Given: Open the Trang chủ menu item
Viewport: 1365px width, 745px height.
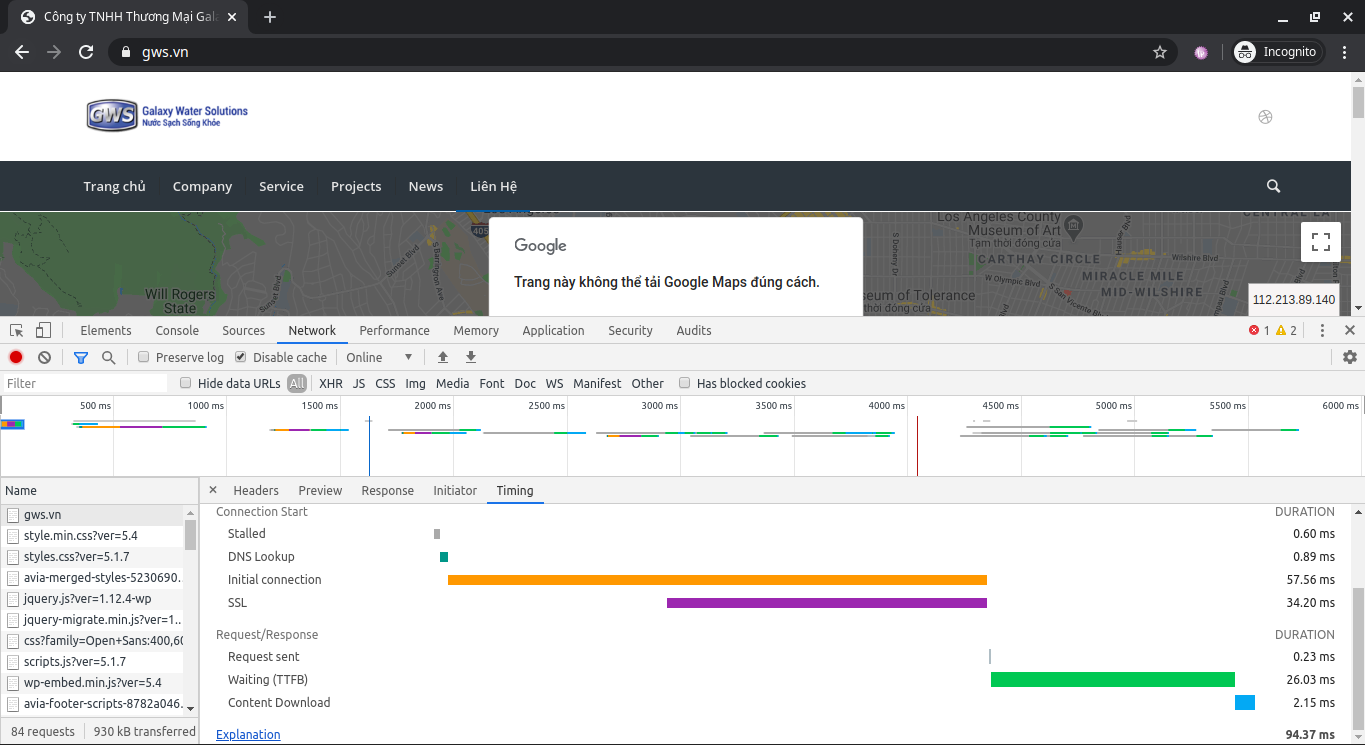Looking at the screenshot, I should click(x=114, y=186).
